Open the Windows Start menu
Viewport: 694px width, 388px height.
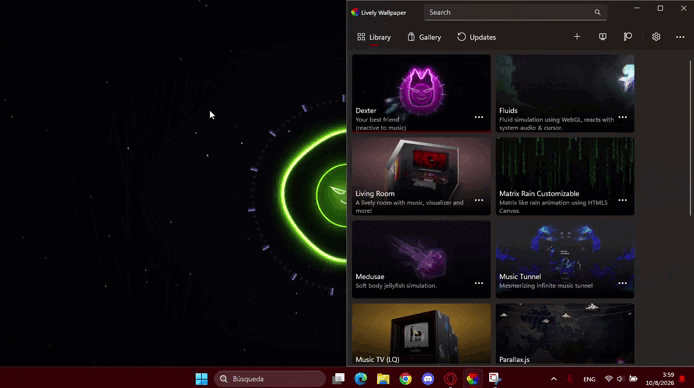pyautogui.click(x=201, y=379)
